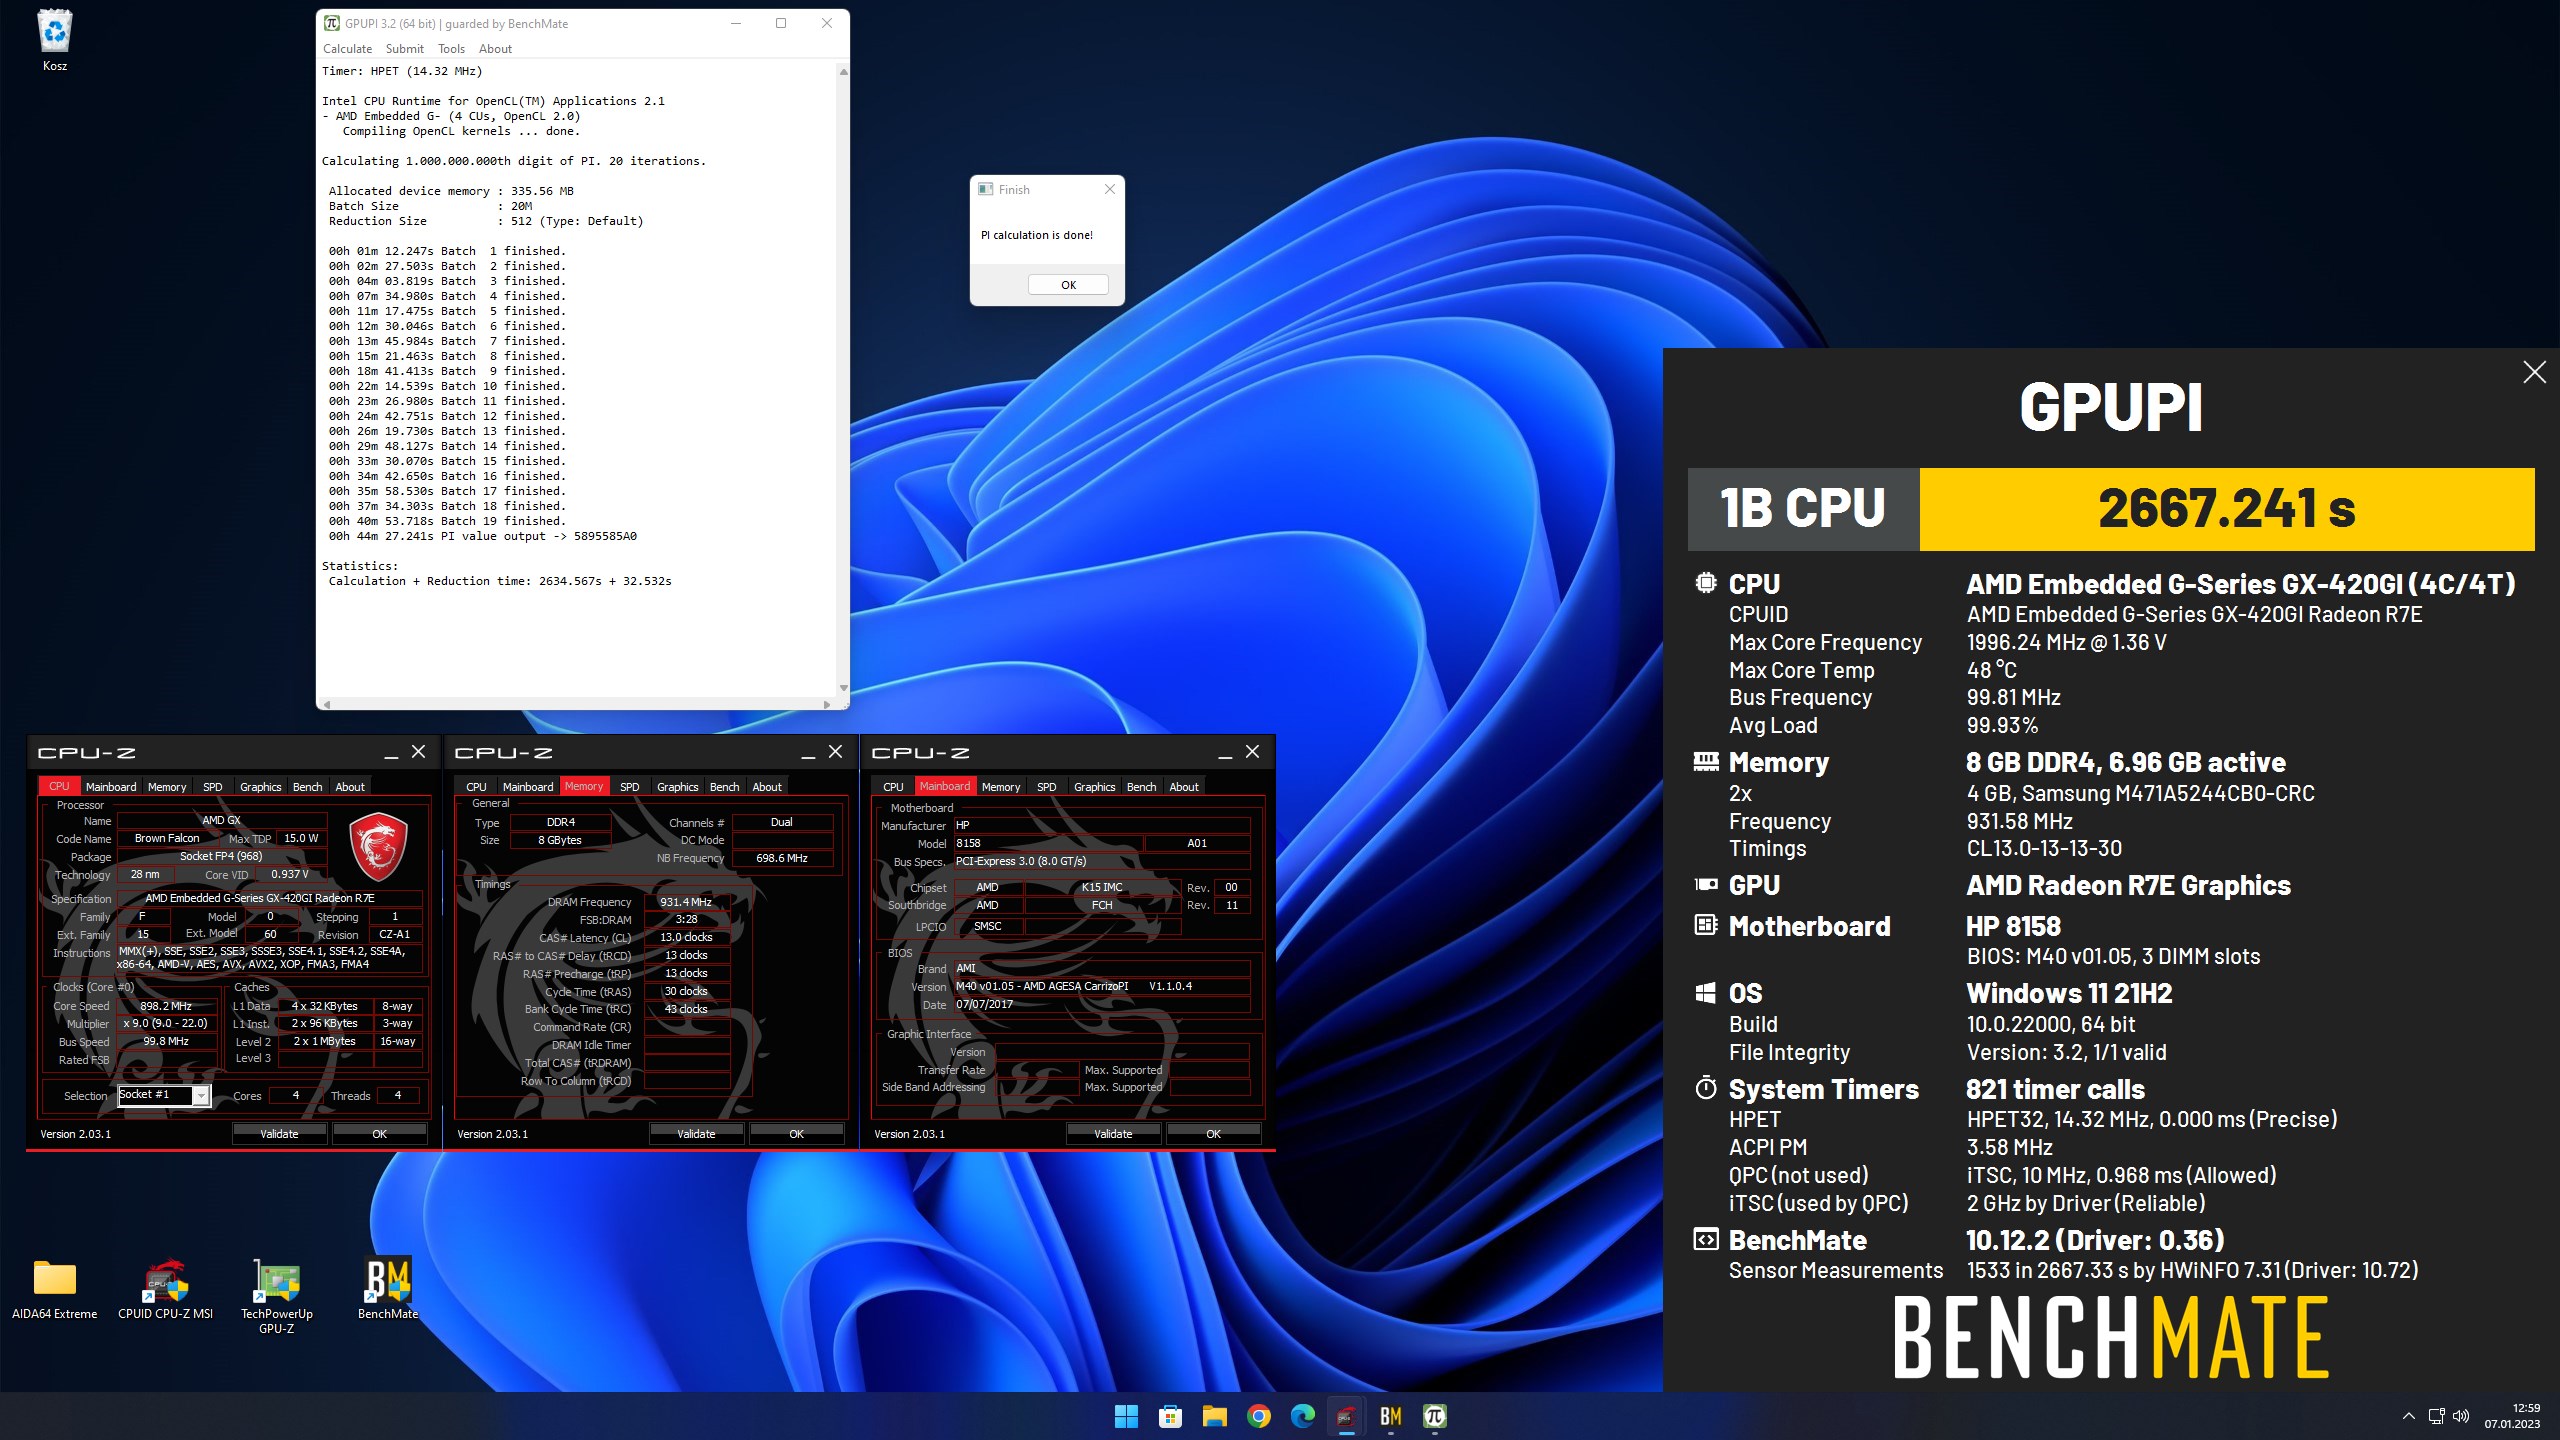The width and height of the screenshot is (2560, 1440).
Task: Click the BenchMate code icon in panel
Action: coord(1706,1240)
